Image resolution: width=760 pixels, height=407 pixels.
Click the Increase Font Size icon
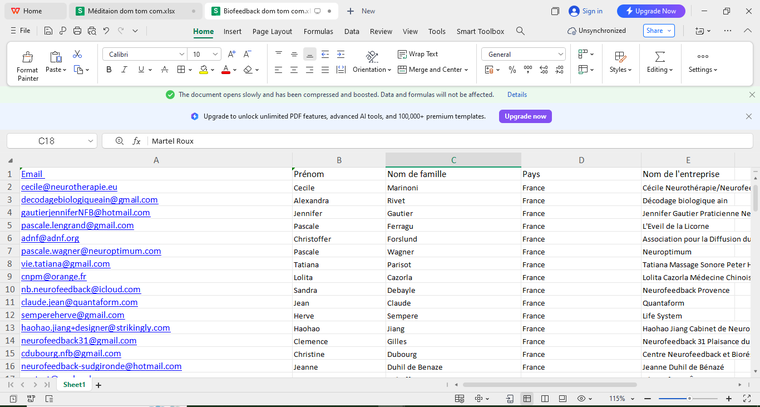[229, 54]
